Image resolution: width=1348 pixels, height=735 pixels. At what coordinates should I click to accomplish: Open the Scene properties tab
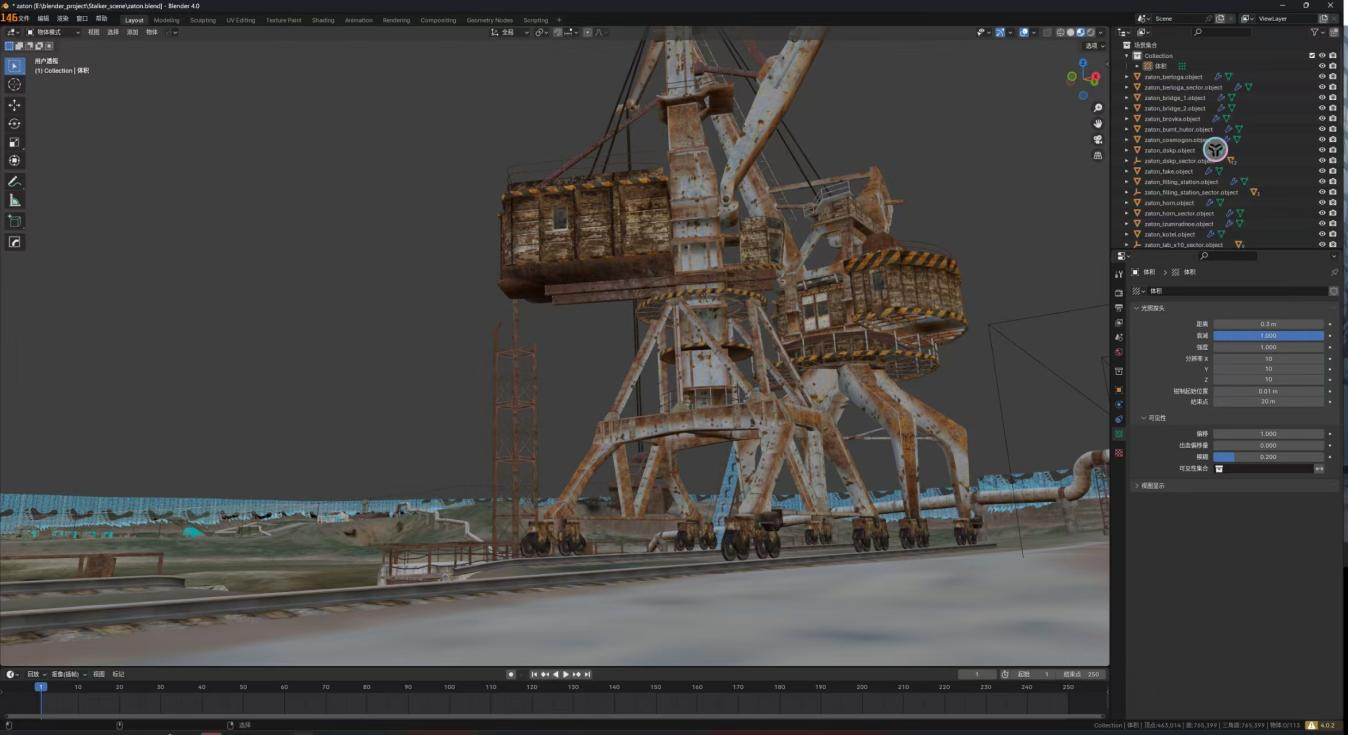tap(1119, 338)
